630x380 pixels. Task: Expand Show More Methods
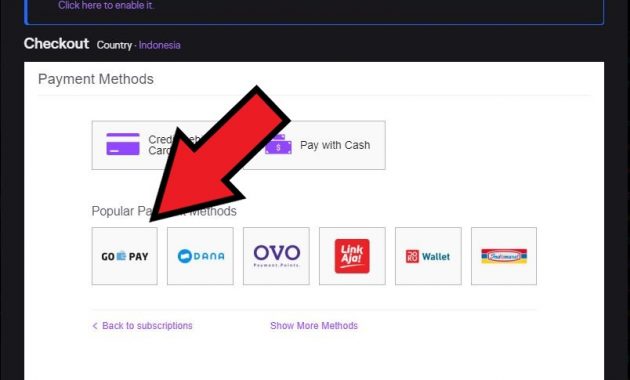point(314,326)
